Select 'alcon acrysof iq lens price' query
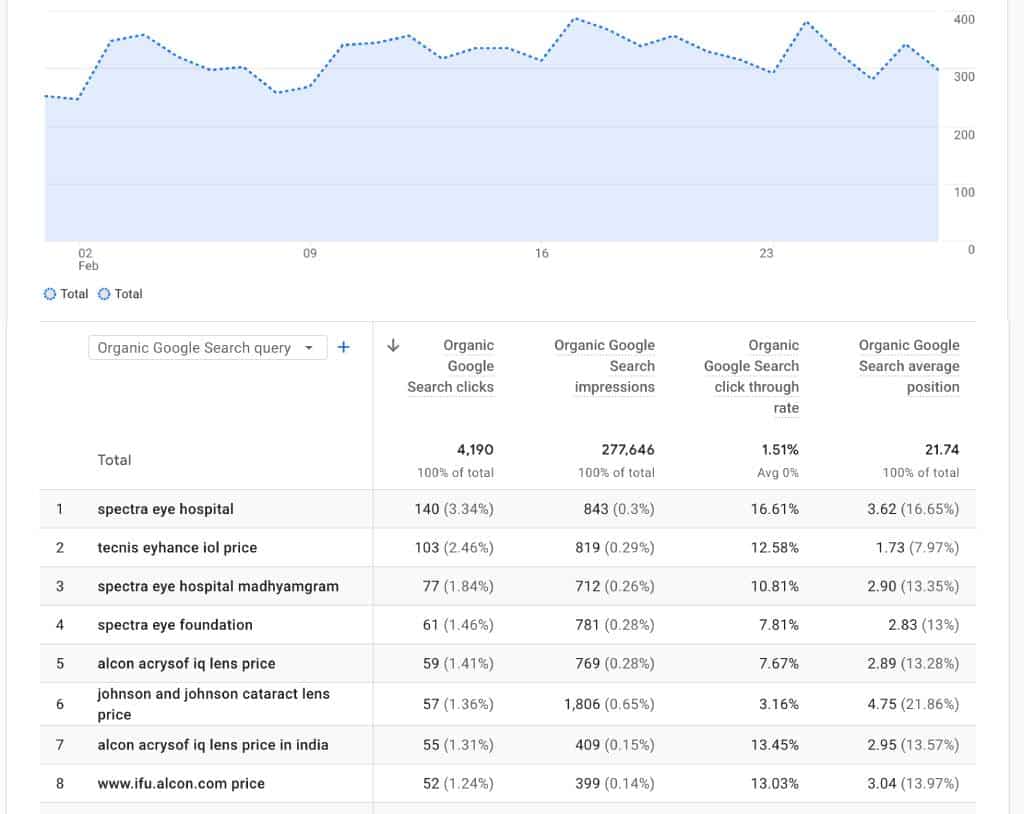 pos(186,663)
